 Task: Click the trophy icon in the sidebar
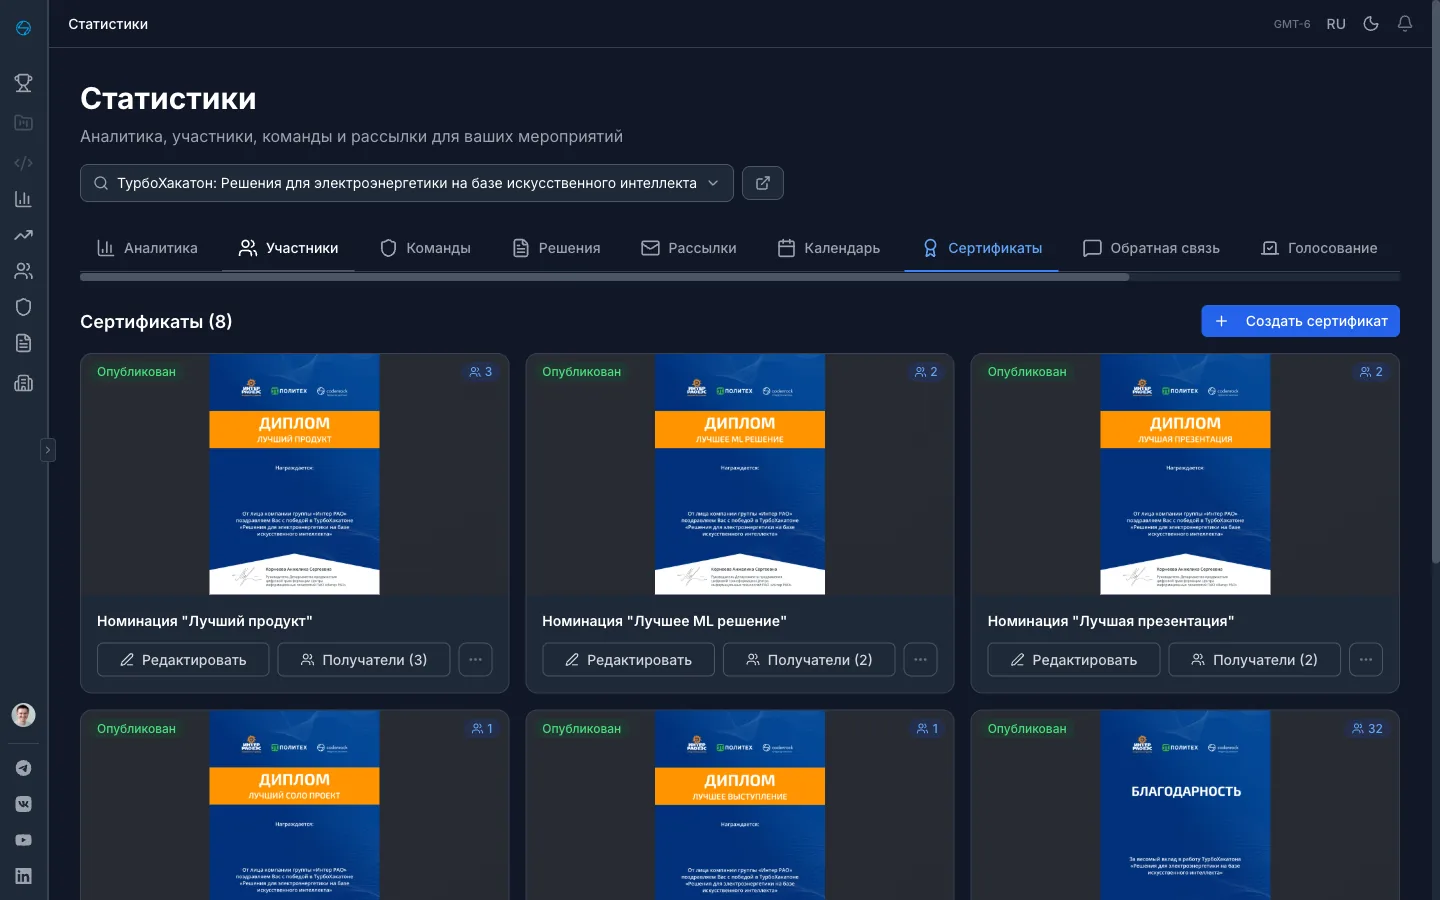point(23,83)
